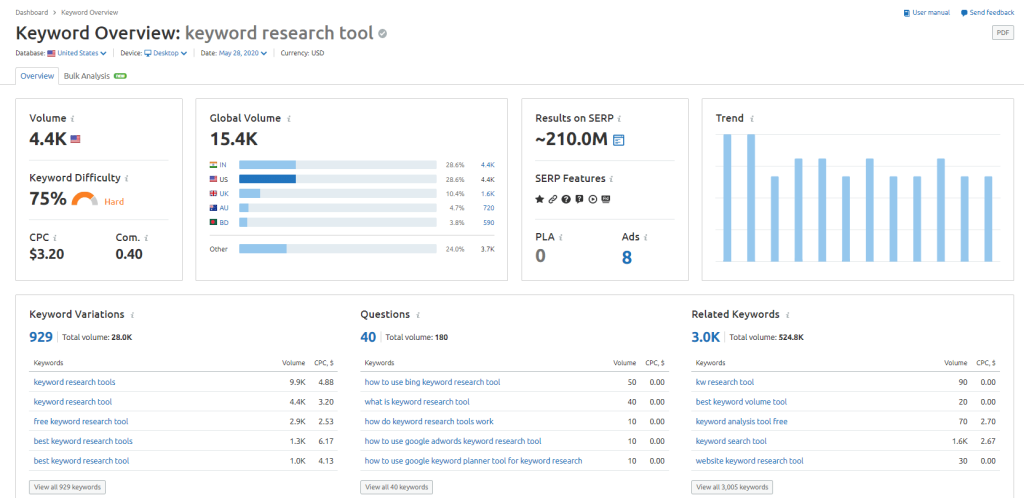Click the site links SERP feature icon
Viewport: 1024px width, 498px height.
553,199
